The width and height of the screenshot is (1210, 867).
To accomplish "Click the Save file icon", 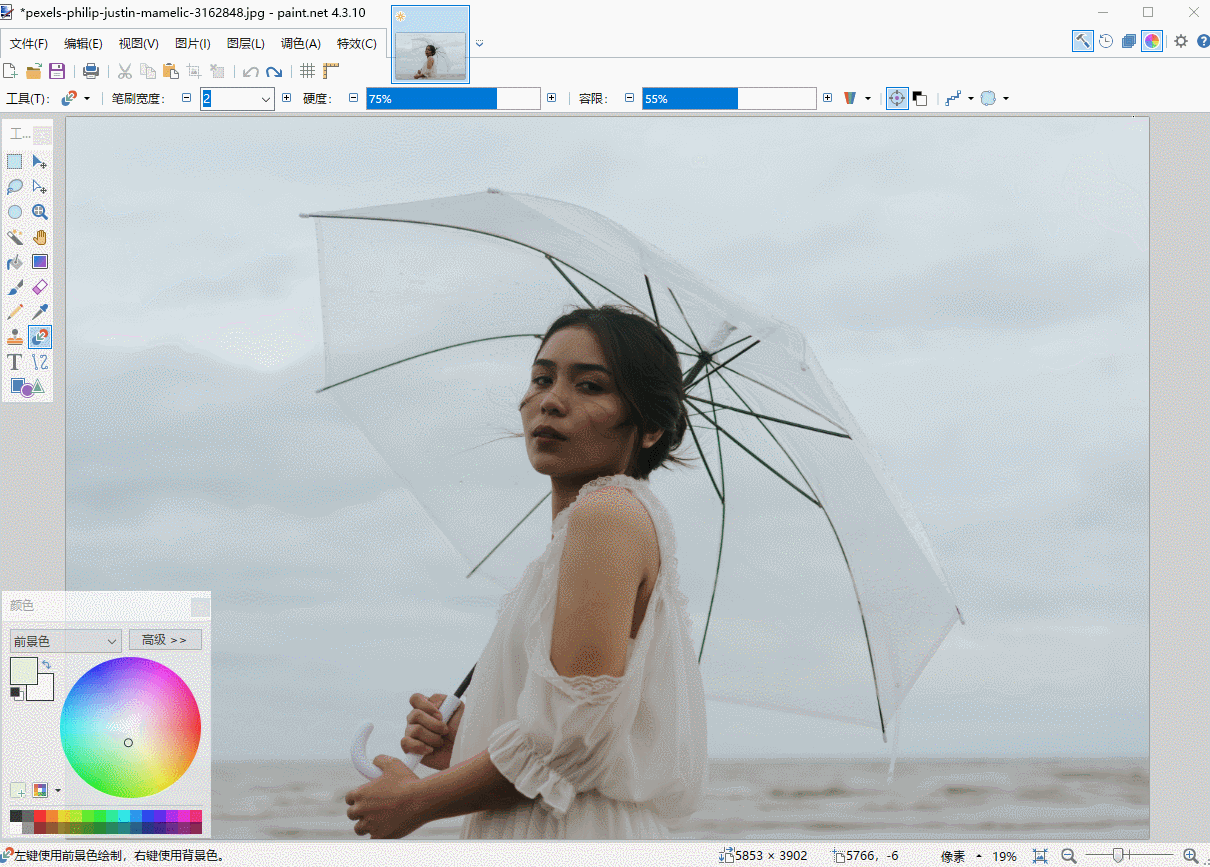I will 57,71.
